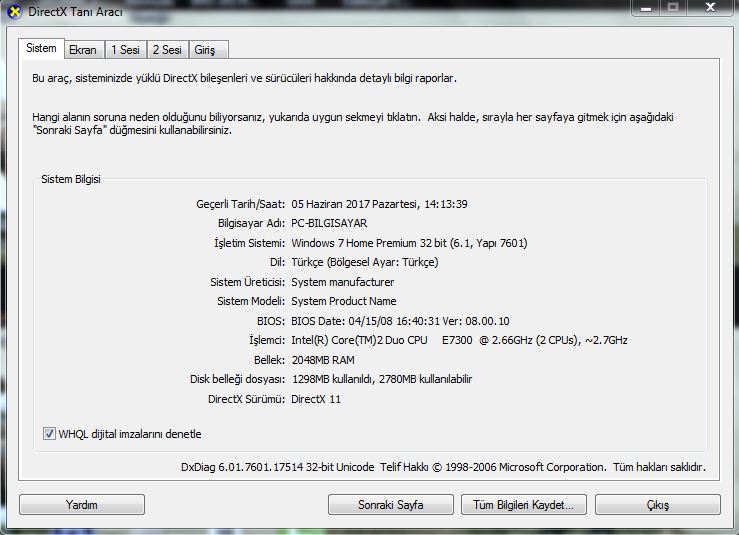Click the Çıkış button

tap(657, 505)
